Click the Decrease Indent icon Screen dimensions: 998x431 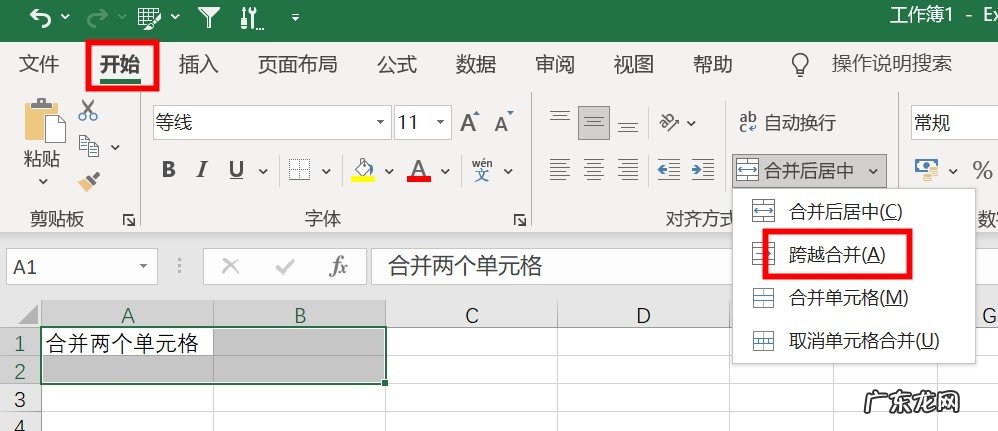[668, 170]
